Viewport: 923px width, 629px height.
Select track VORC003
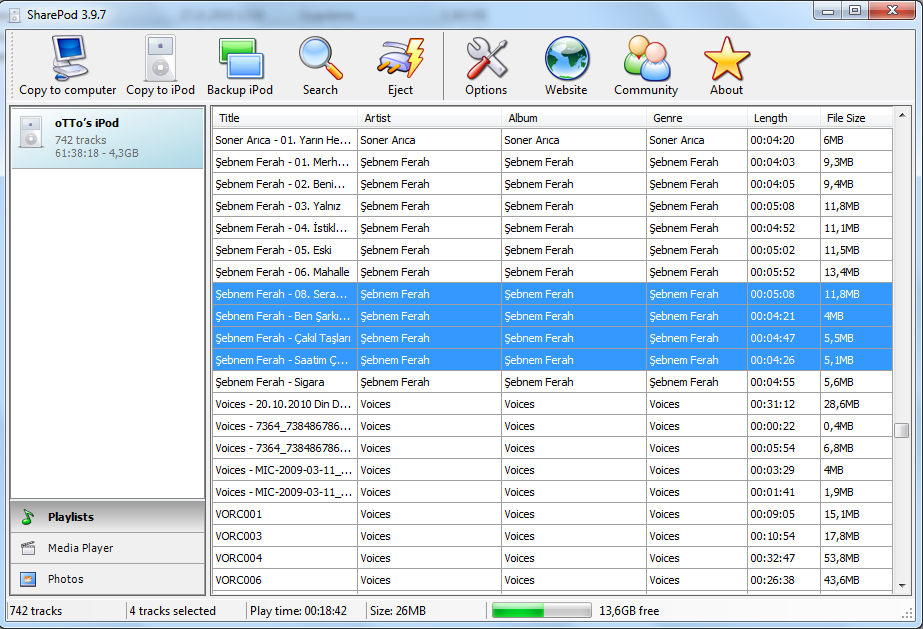(285, 536)
